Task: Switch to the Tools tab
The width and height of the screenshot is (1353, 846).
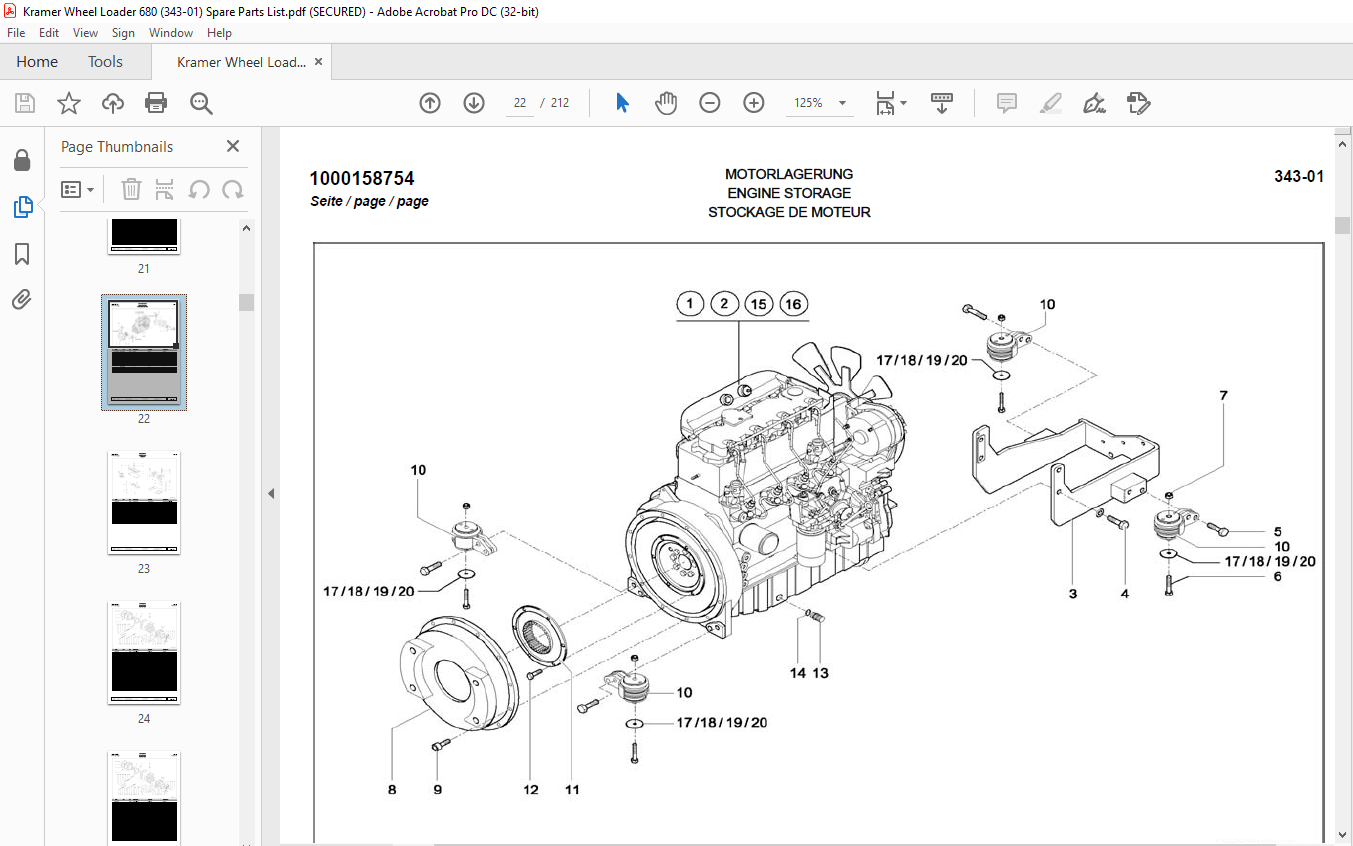Action: point(105,62)
